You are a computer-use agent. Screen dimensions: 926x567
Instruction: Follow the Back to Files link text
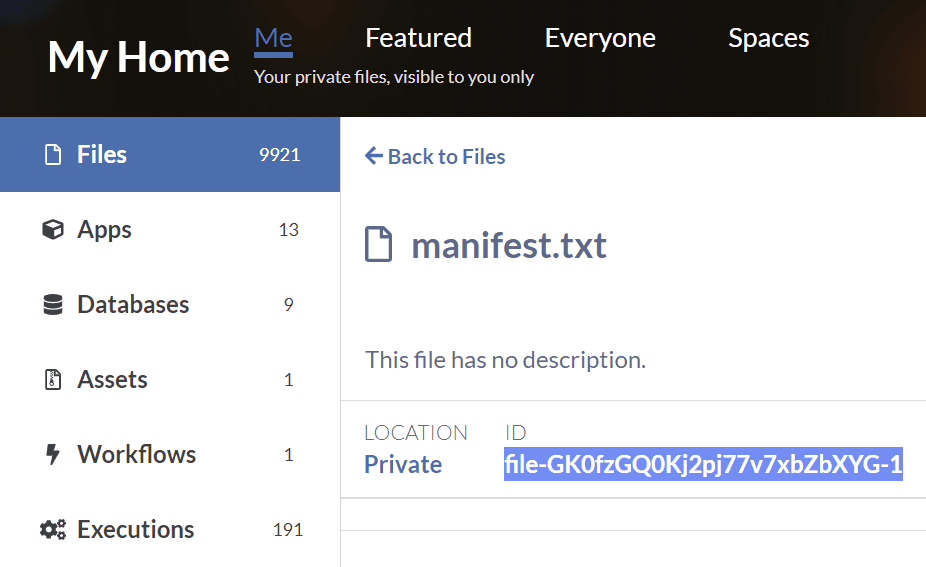point(446,156)
